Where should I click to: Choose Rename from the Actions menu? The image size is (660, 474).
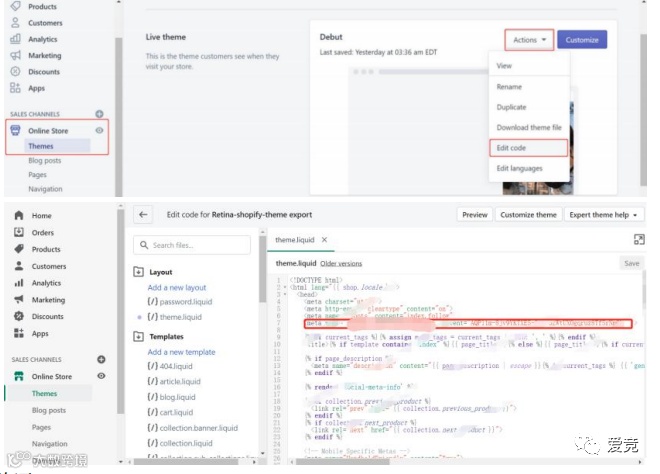click(509, 87)
